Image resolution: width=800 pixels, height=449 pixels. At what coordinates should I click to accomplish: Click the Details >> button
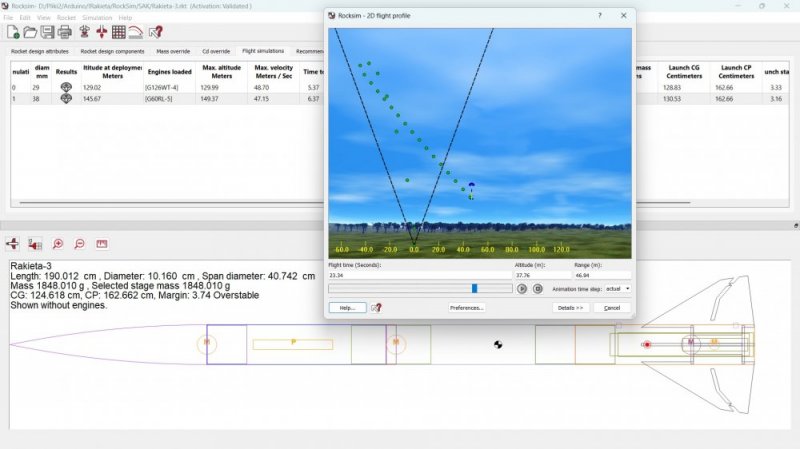tap(570, 308)
